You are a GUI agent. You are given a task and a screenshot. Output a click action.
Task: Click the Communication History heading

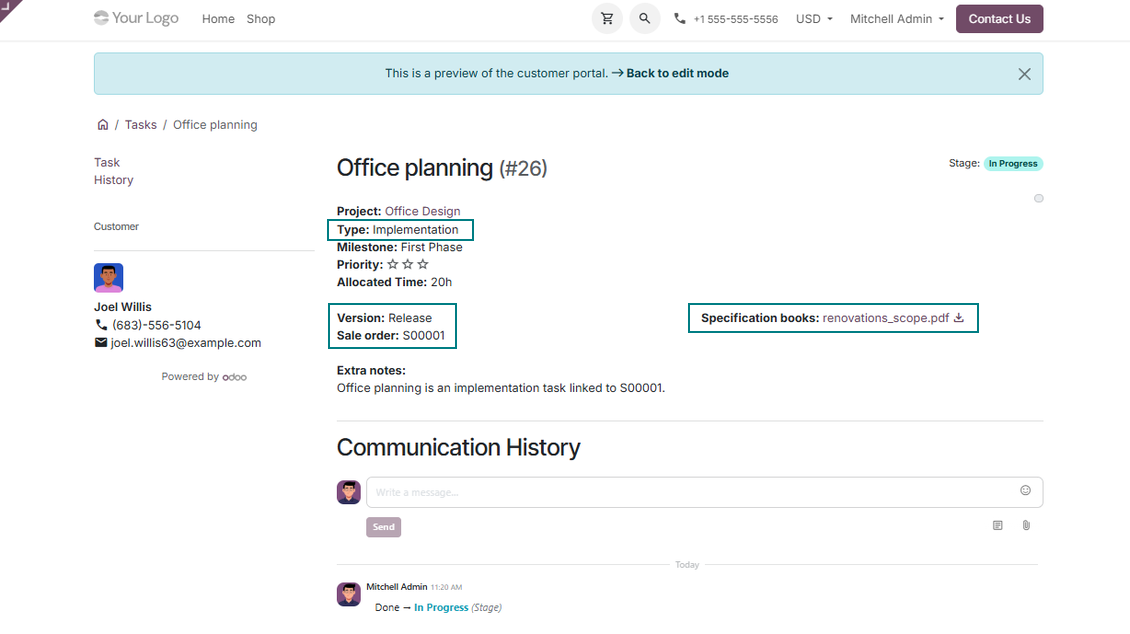pyautogui.click(x=458, y=447)
